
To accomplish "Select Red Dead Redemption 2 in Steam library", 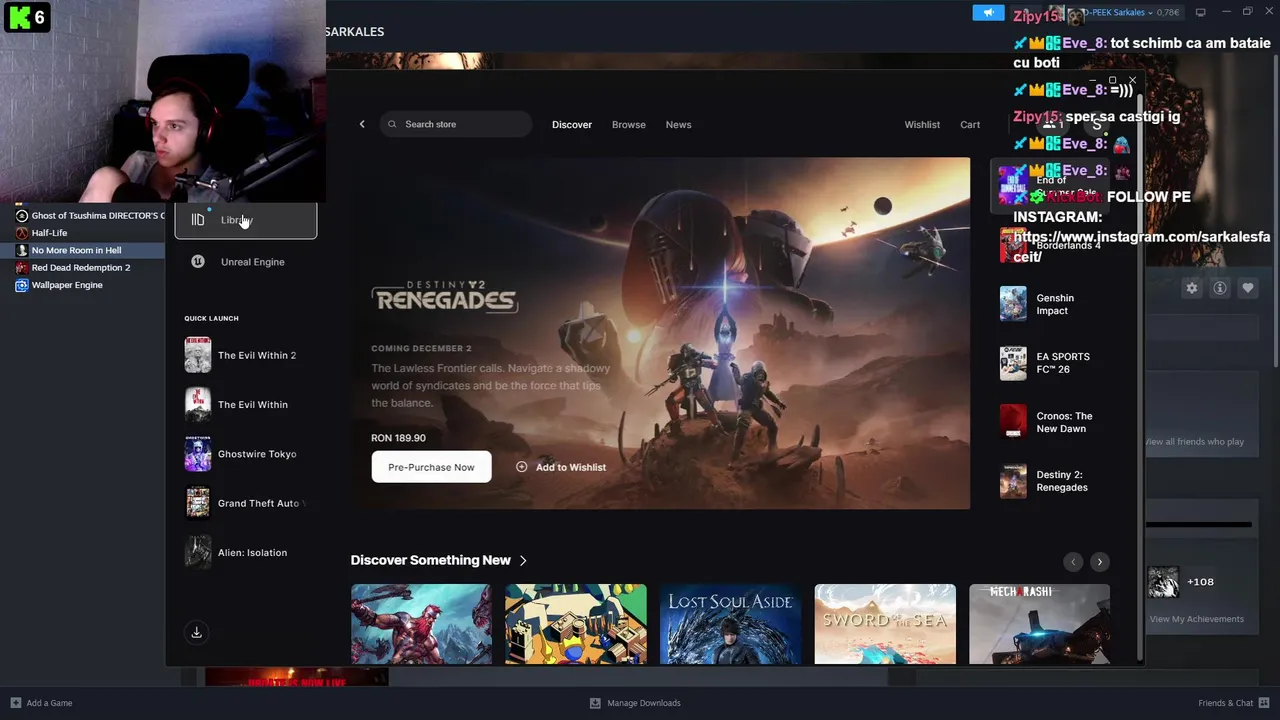I will (81, 268).
